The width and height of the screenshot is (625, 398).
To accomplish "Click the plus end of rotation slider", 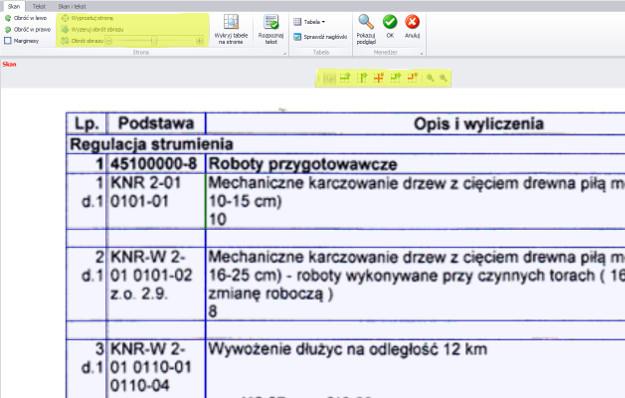I will click(x=200, y=41).
